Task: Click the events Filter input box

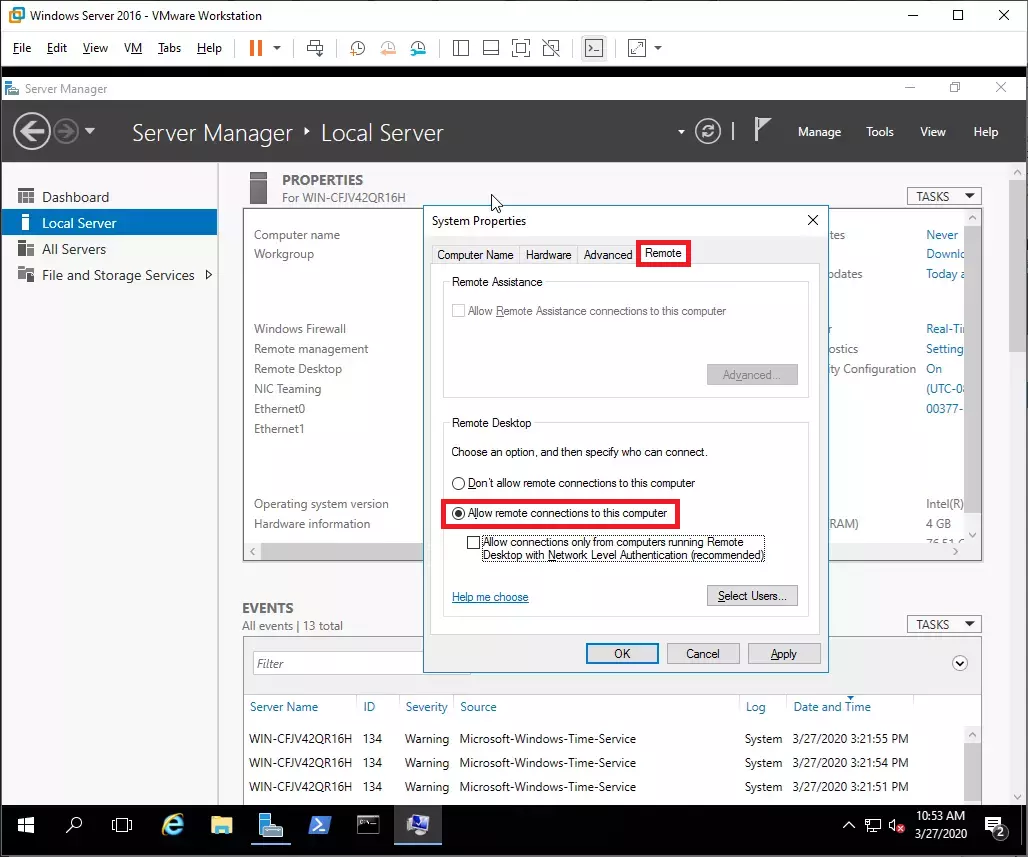Action: coord(338,664)
